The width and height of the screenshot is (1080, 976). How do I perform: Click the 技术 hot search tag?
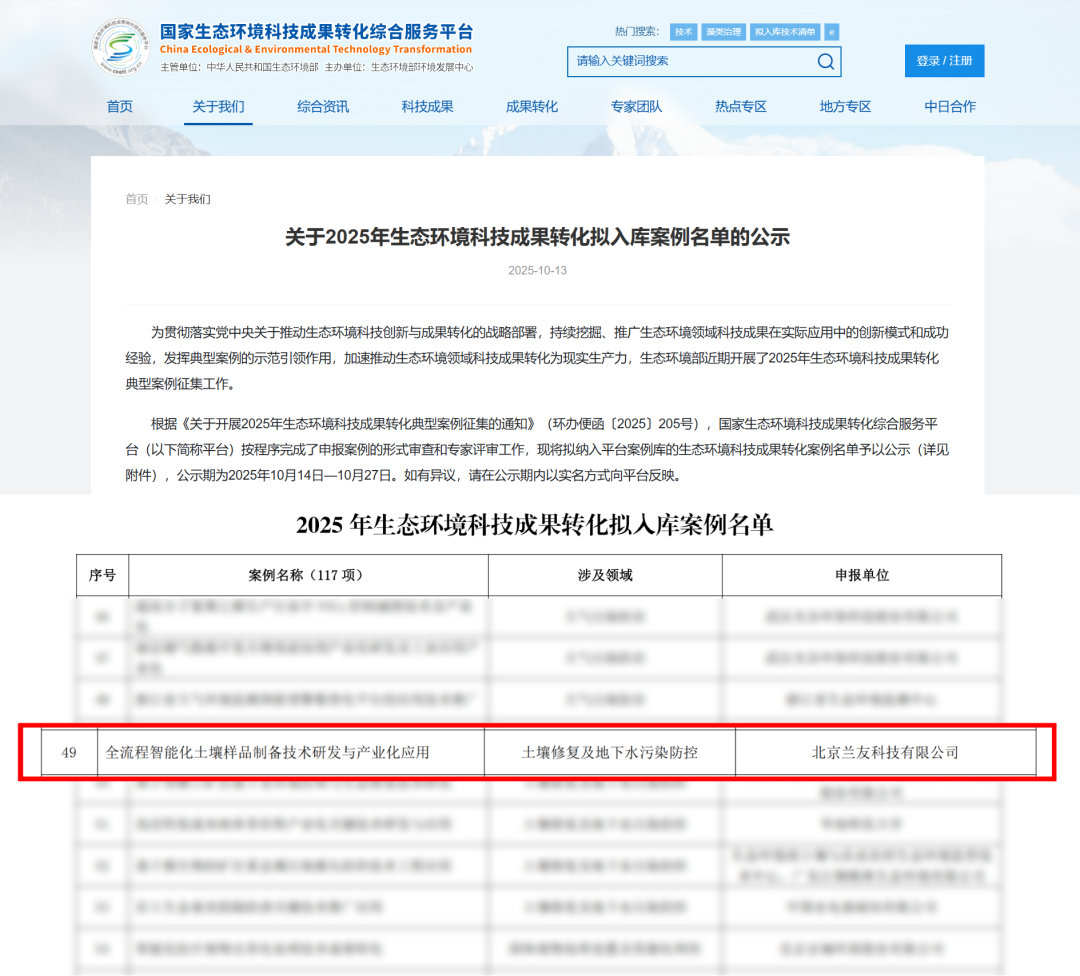tap(684, 32)
